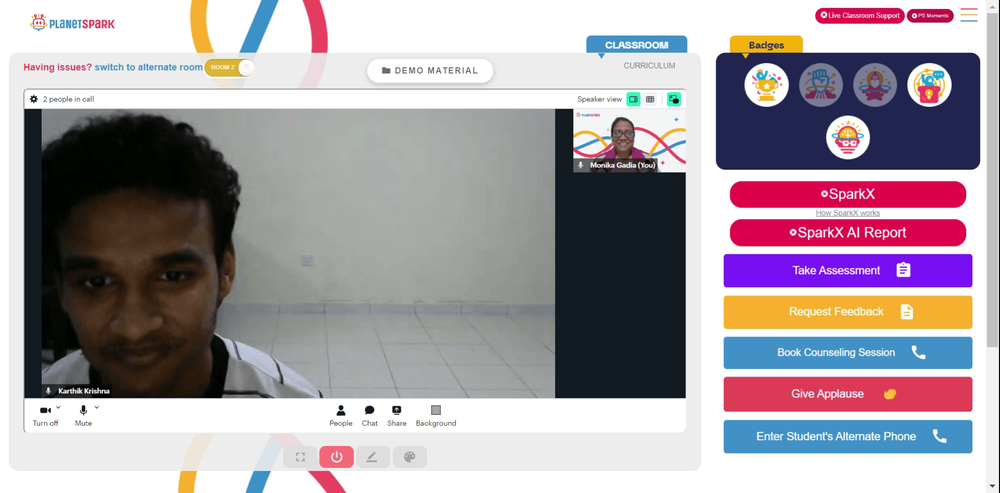Open the Demo Material folder button
This screenshot has height=493, width=1000.
(x=430, y=71)
